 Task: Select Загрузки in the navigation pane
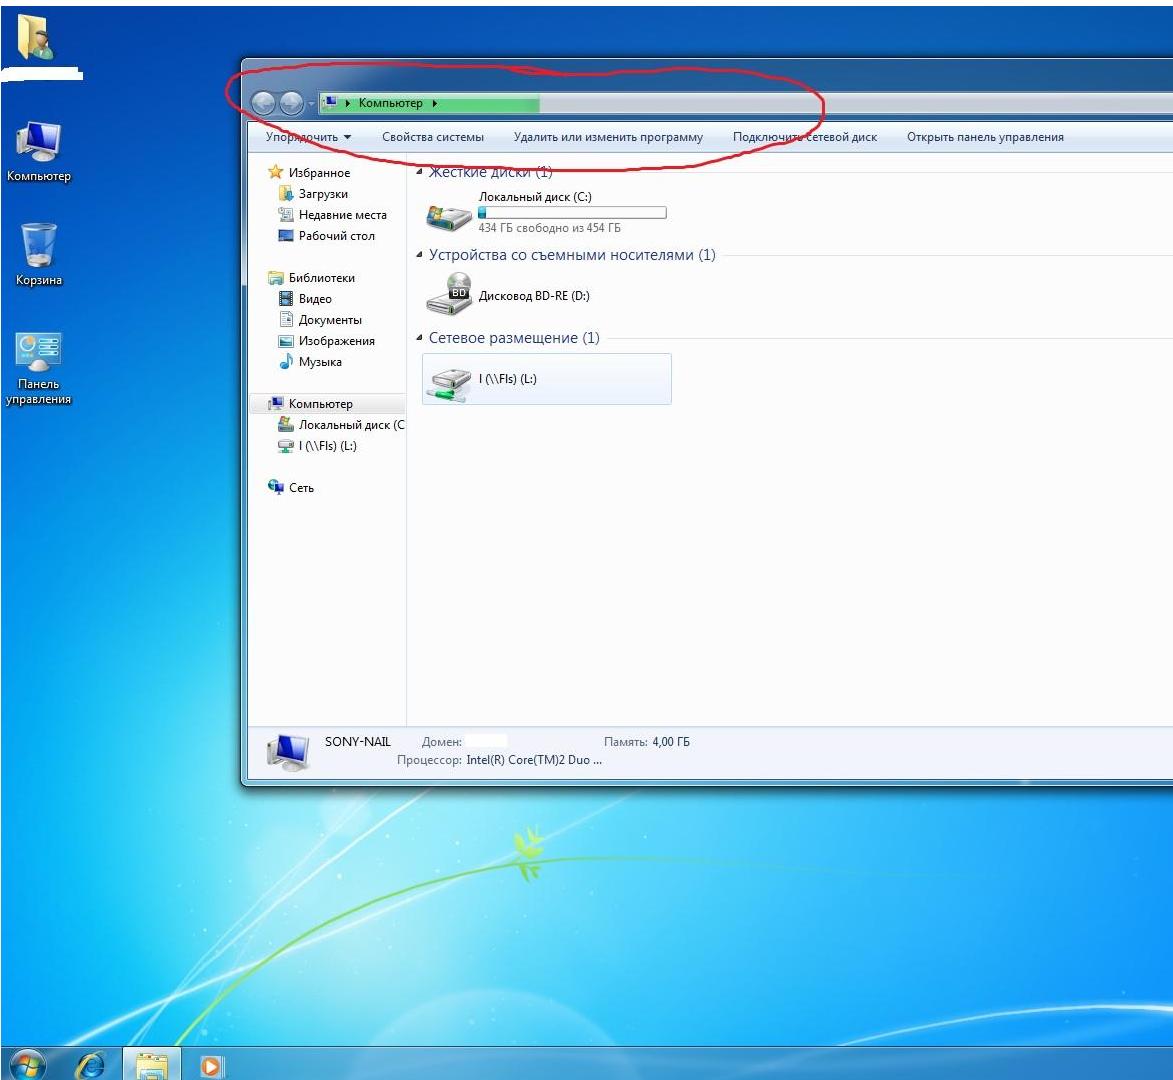[x=323, y=194]
